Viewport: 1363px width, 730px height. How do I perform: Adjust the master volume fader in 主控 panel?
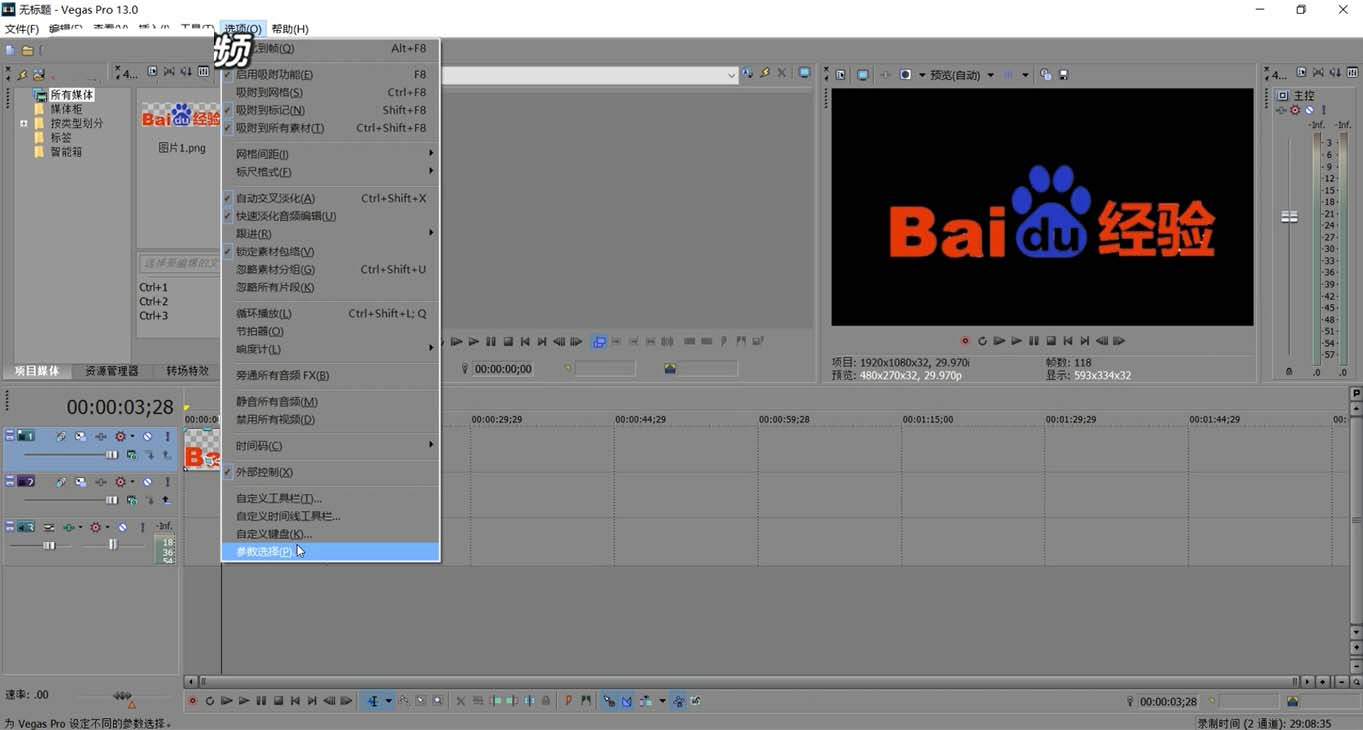click(1290, 216)
